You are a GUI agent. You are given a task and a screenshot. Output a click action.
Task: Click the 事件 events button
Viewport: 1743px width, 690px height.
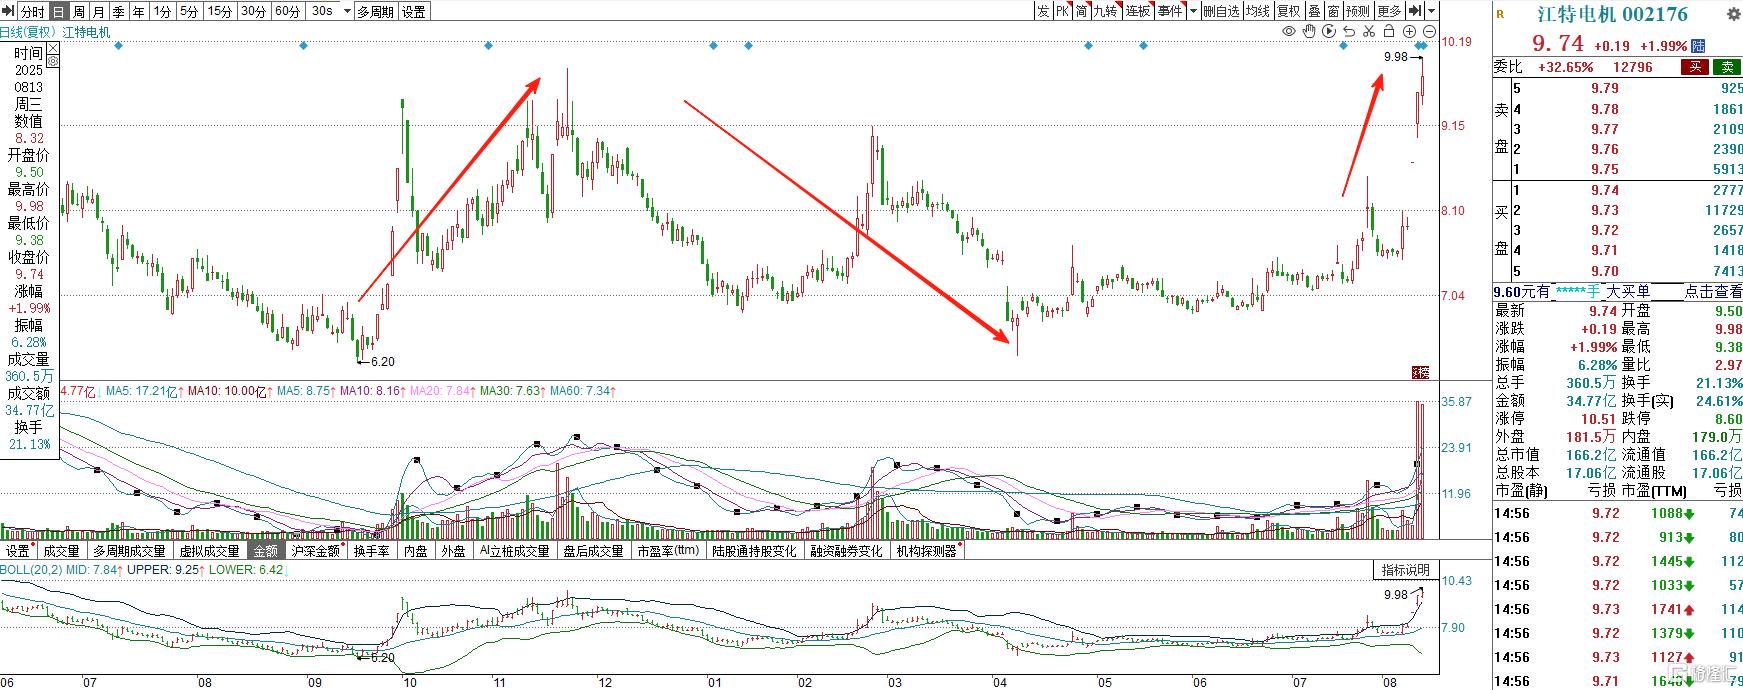click(x=1169, y=11)
